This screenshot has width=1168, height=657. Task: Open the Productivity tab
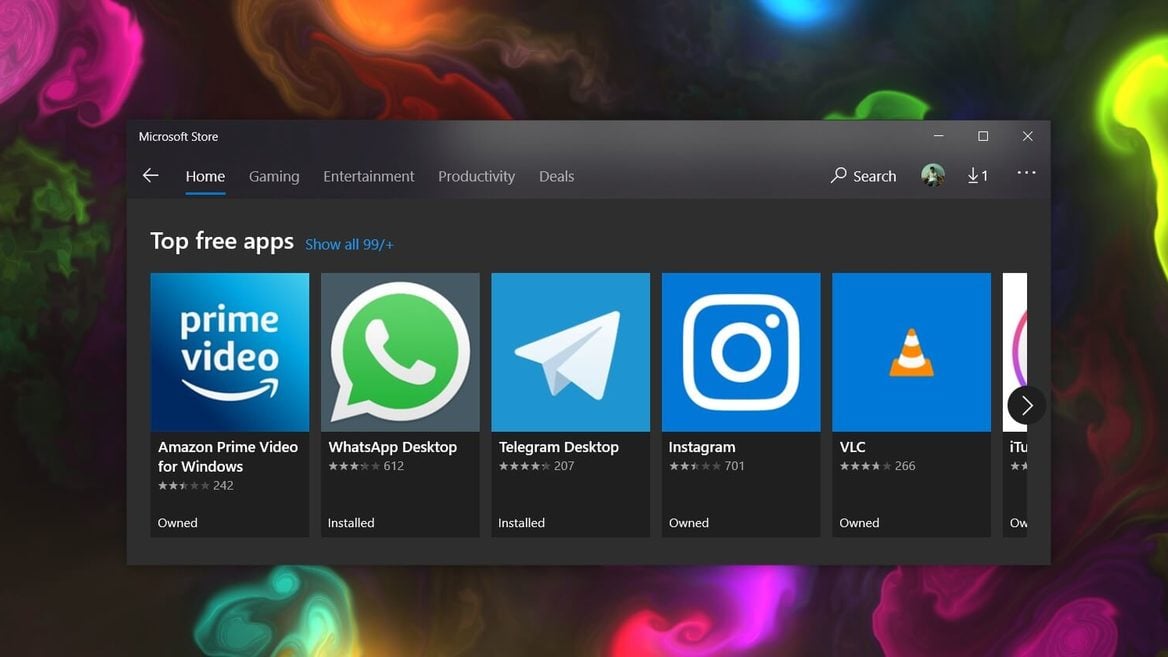coord(476,176)
